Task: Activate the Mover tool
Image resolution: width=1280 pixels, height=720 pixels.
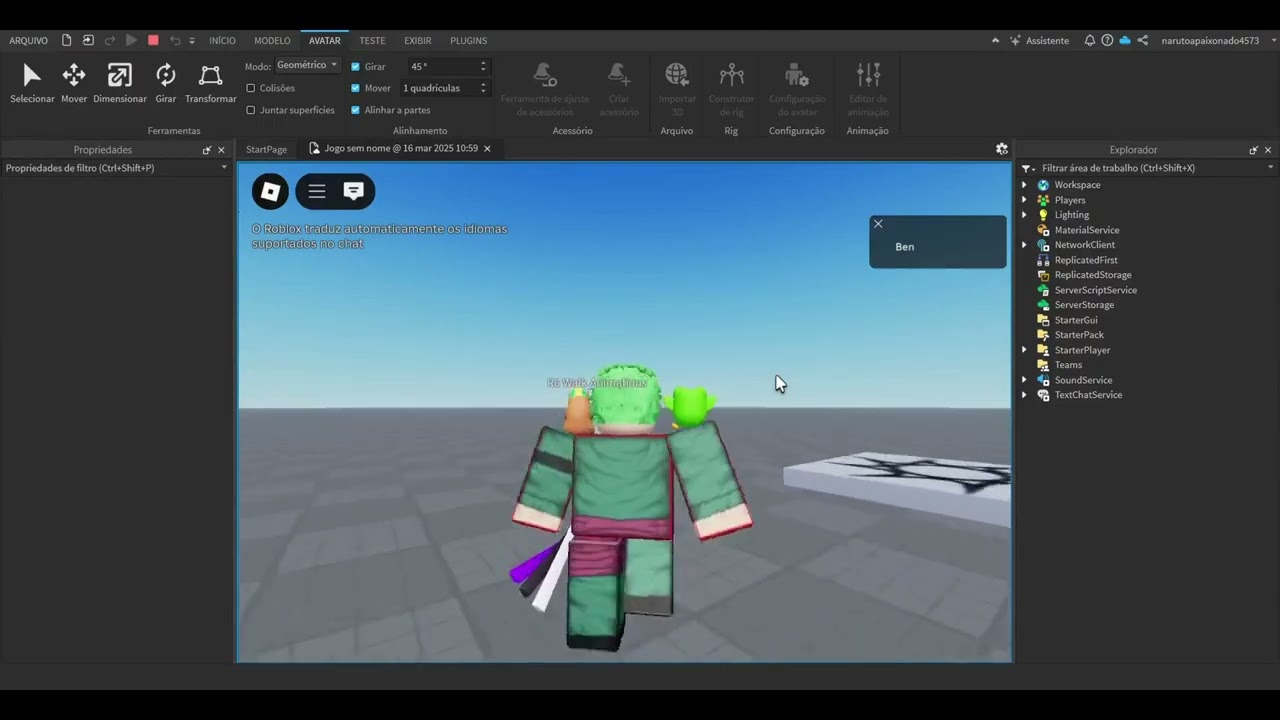Action: click(74, 83)
